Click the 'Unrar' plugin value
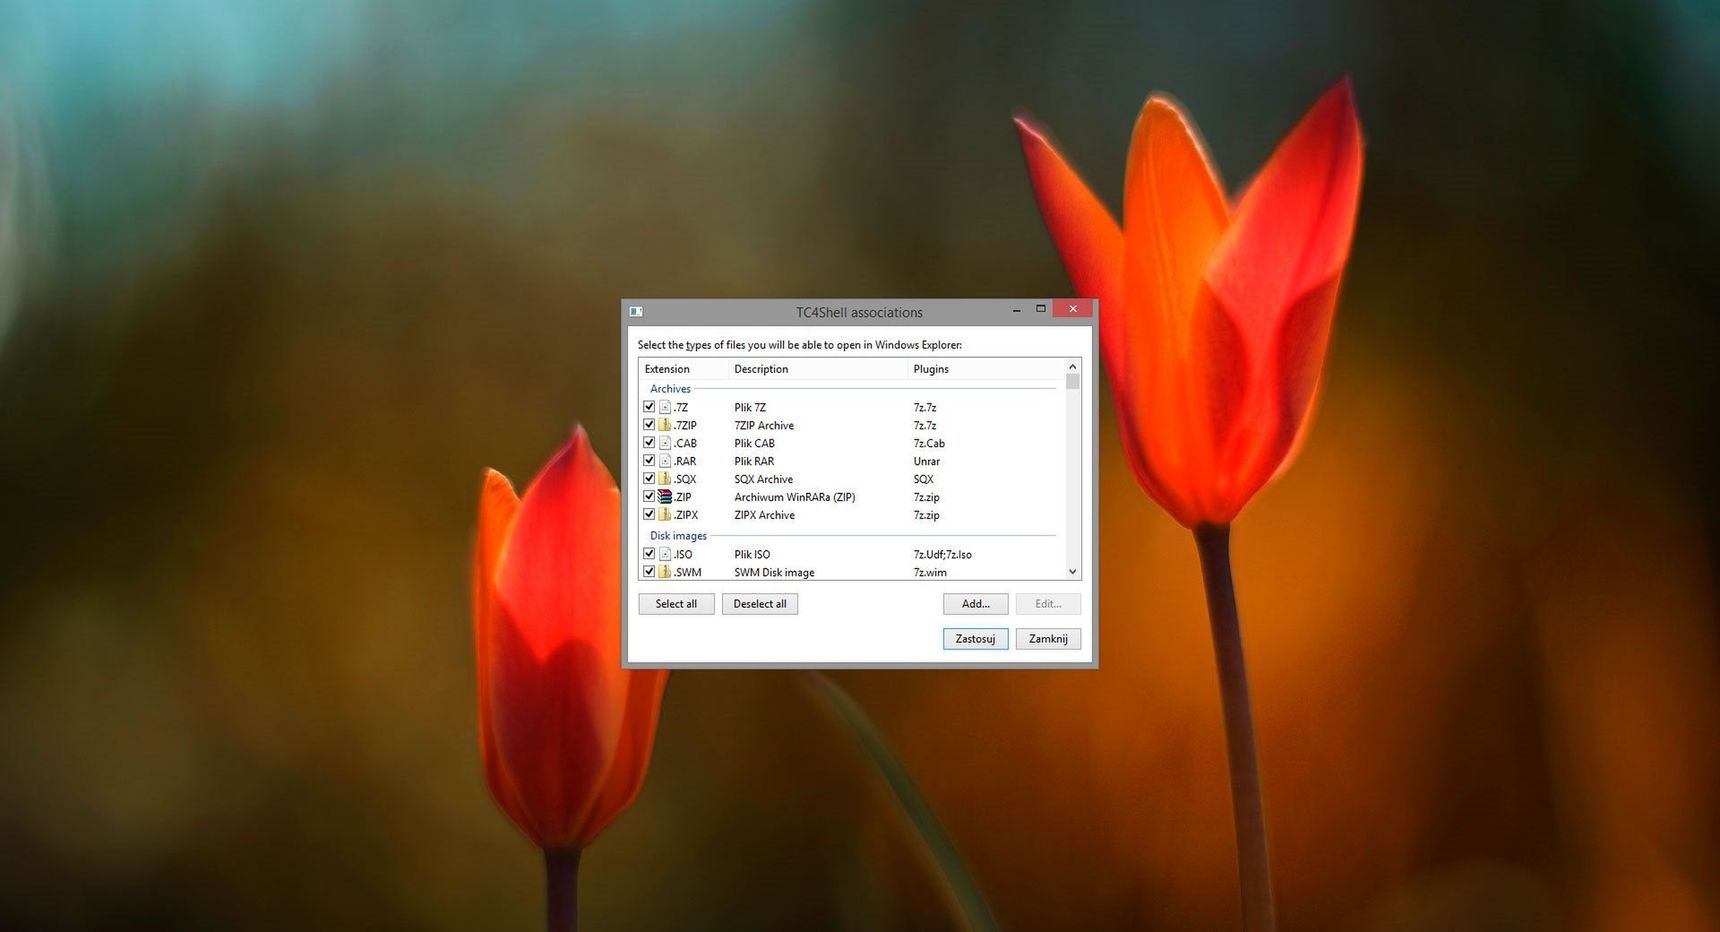 [x=927, y=461]
